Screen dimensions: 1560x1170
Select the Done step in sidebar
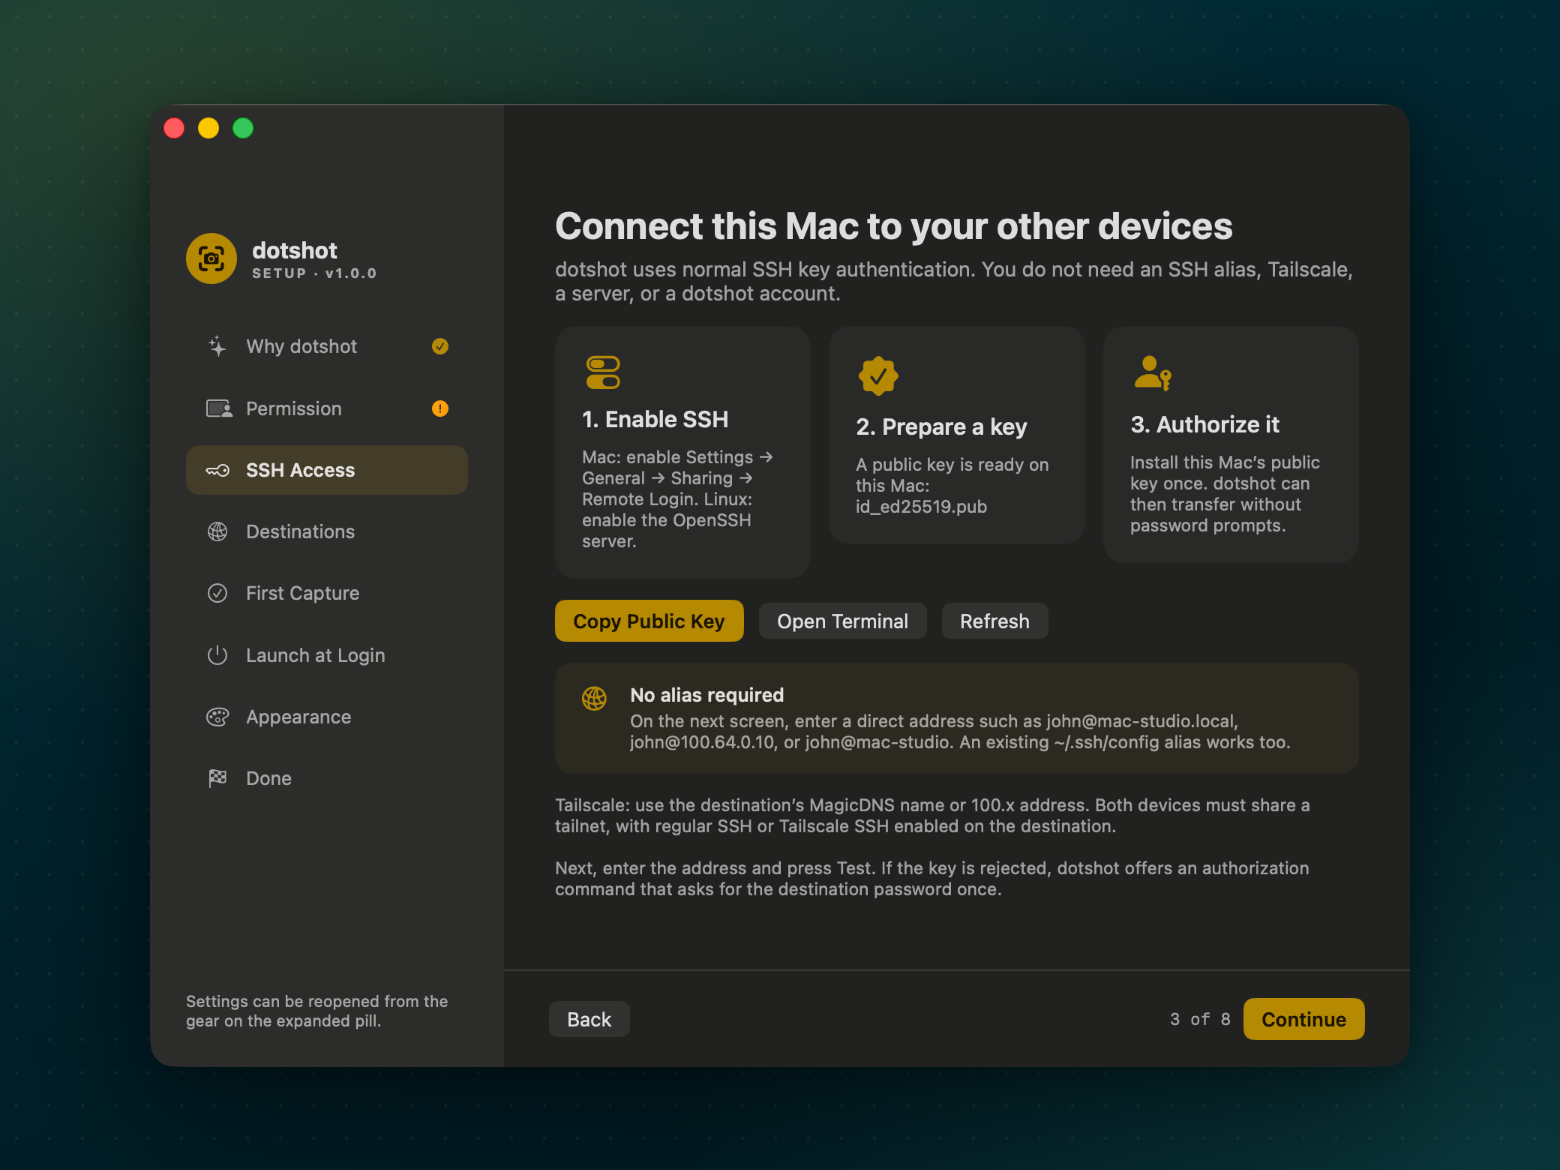tap(327, 778)
